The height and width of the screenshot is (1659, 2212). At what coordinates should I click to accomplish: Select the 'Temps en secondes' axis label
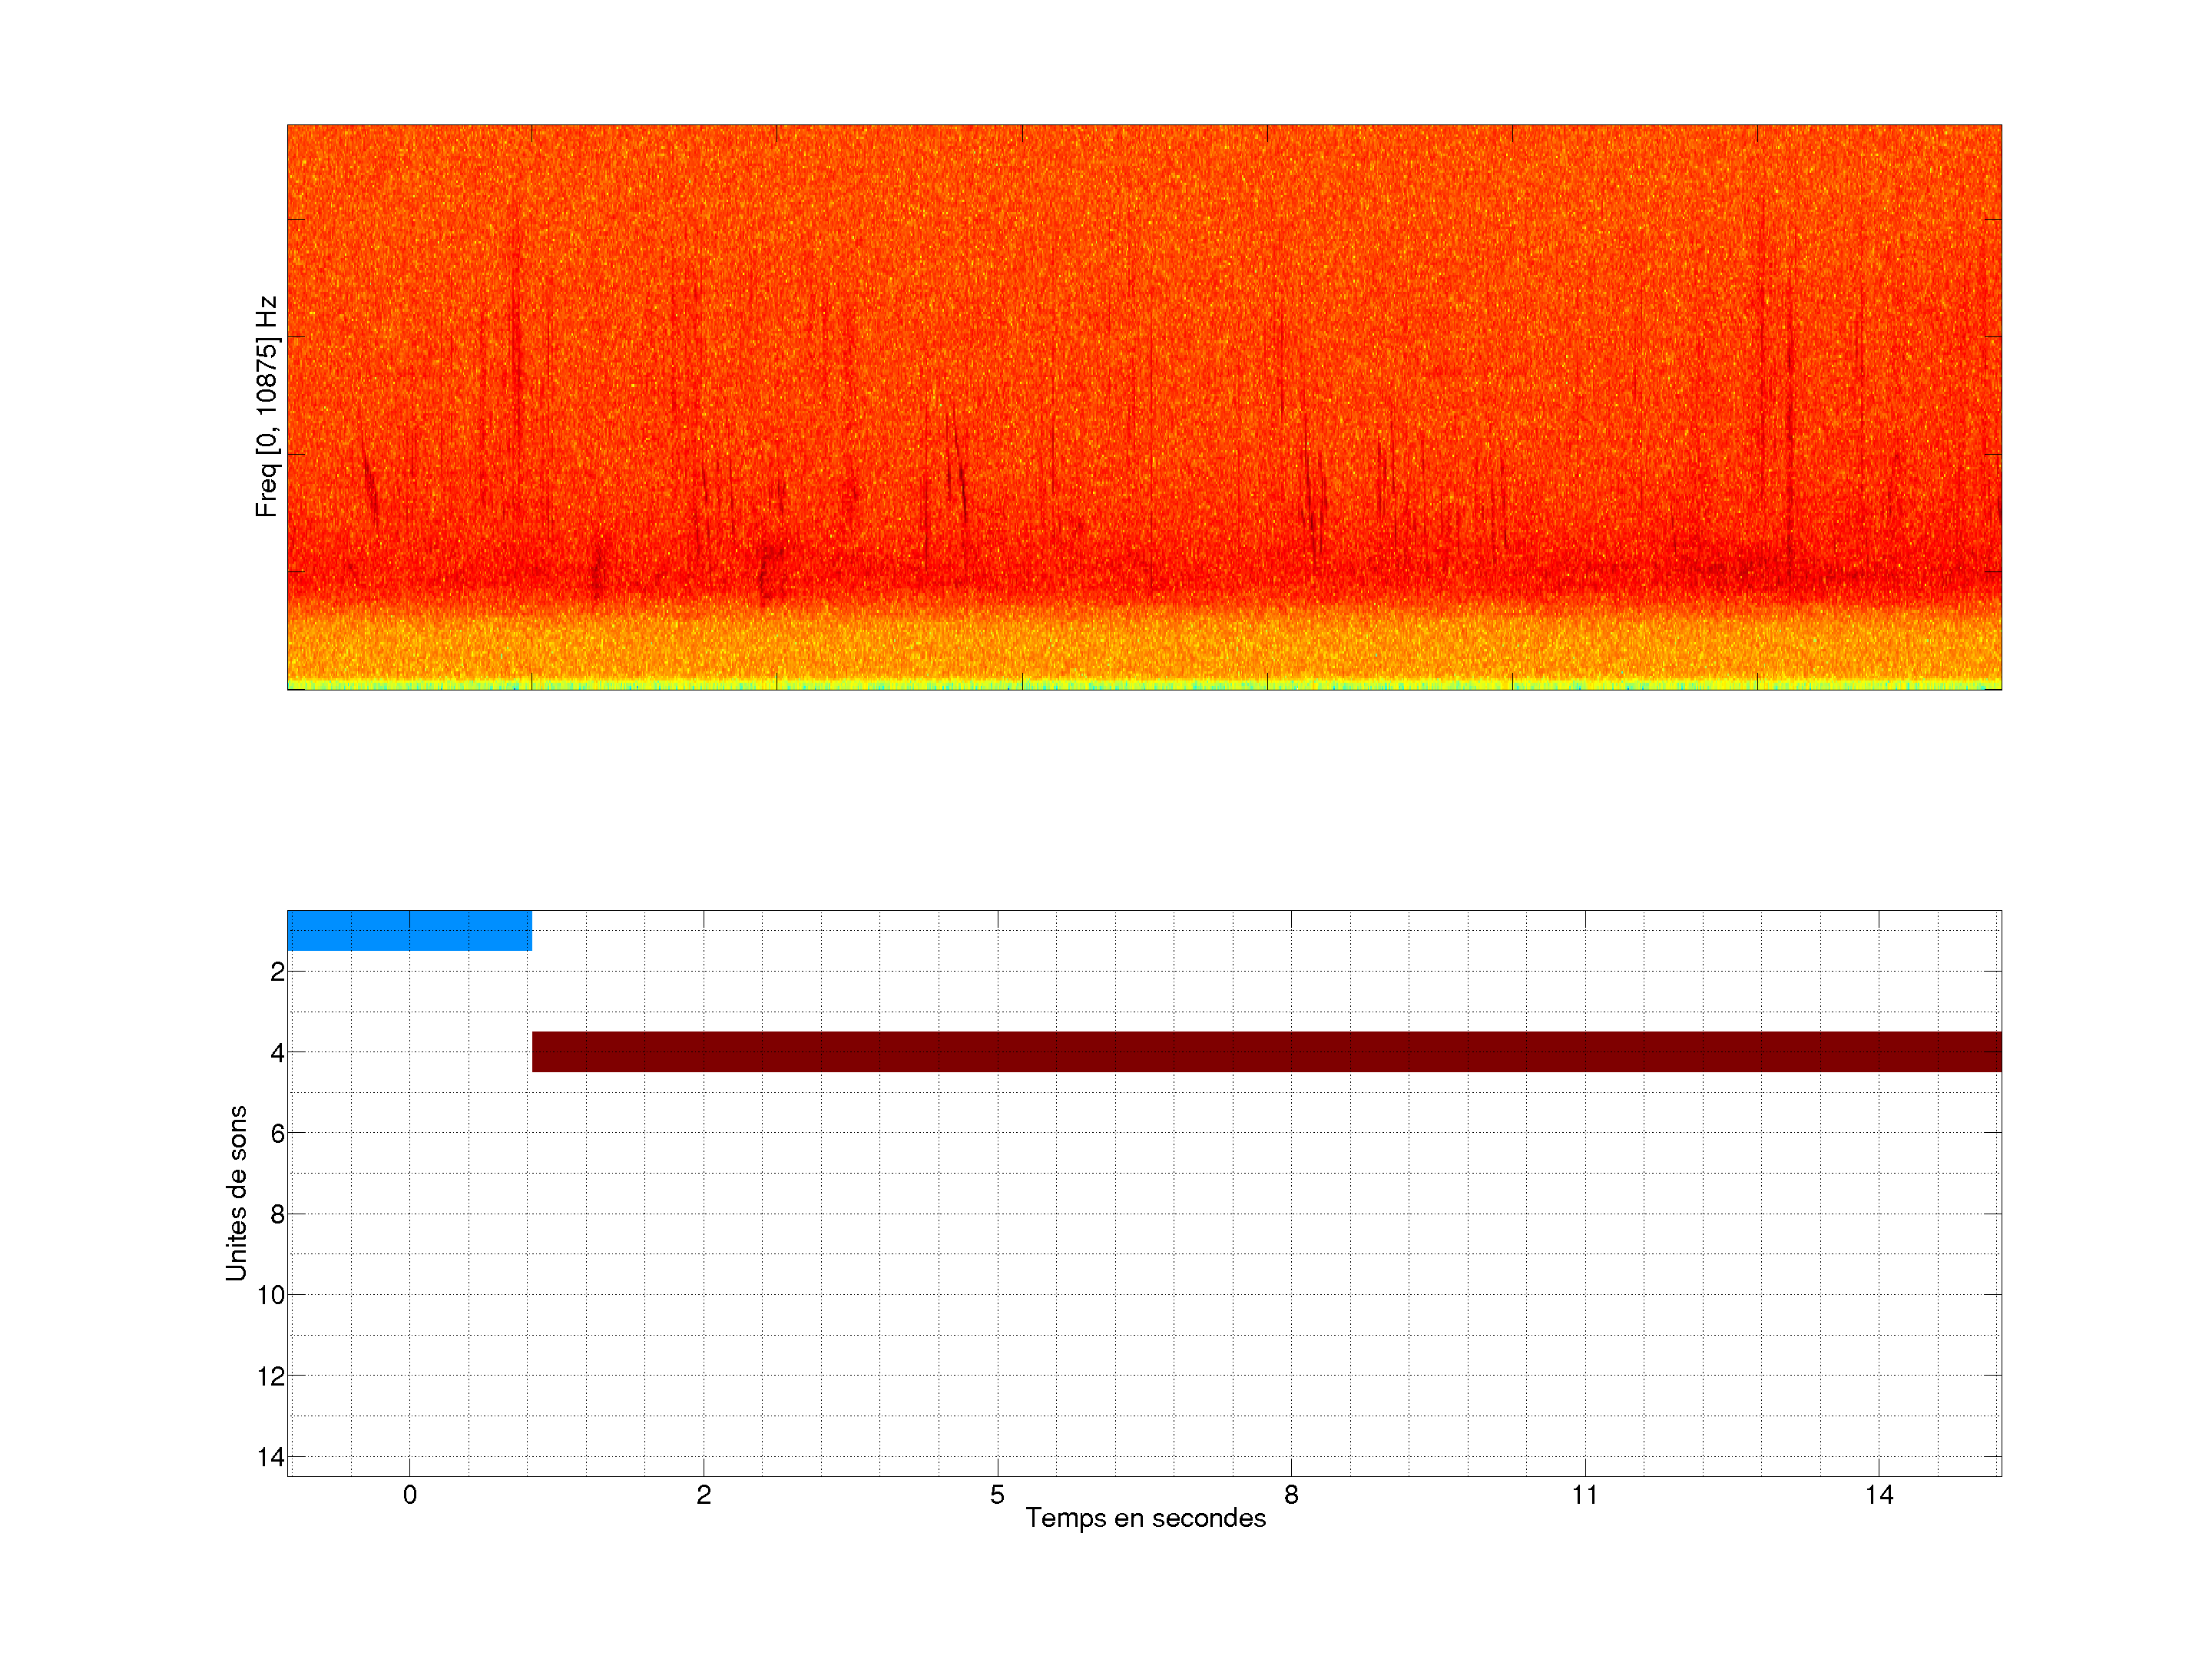[x=1145, y=1518]
